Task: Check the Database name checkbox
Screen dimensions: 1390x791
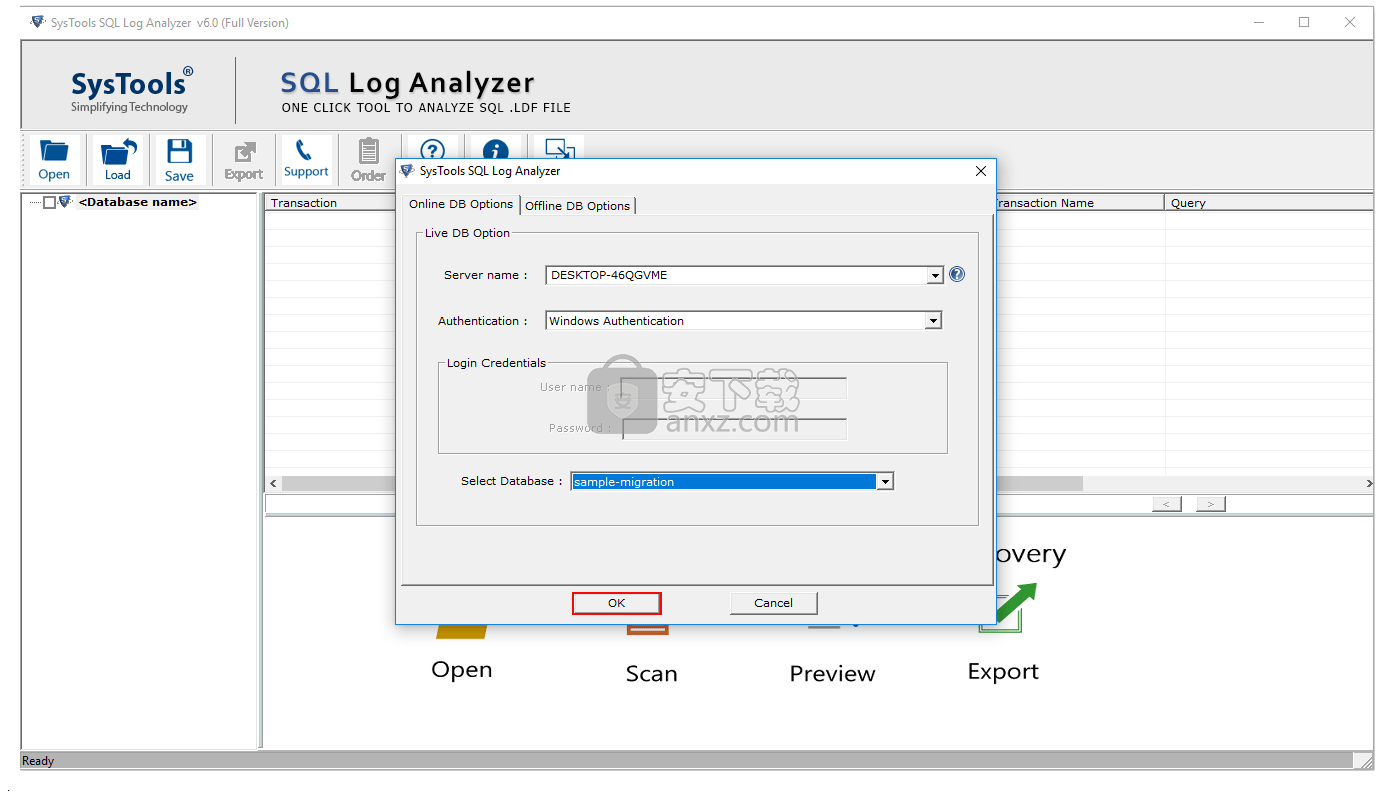Action: coord(49,202)
